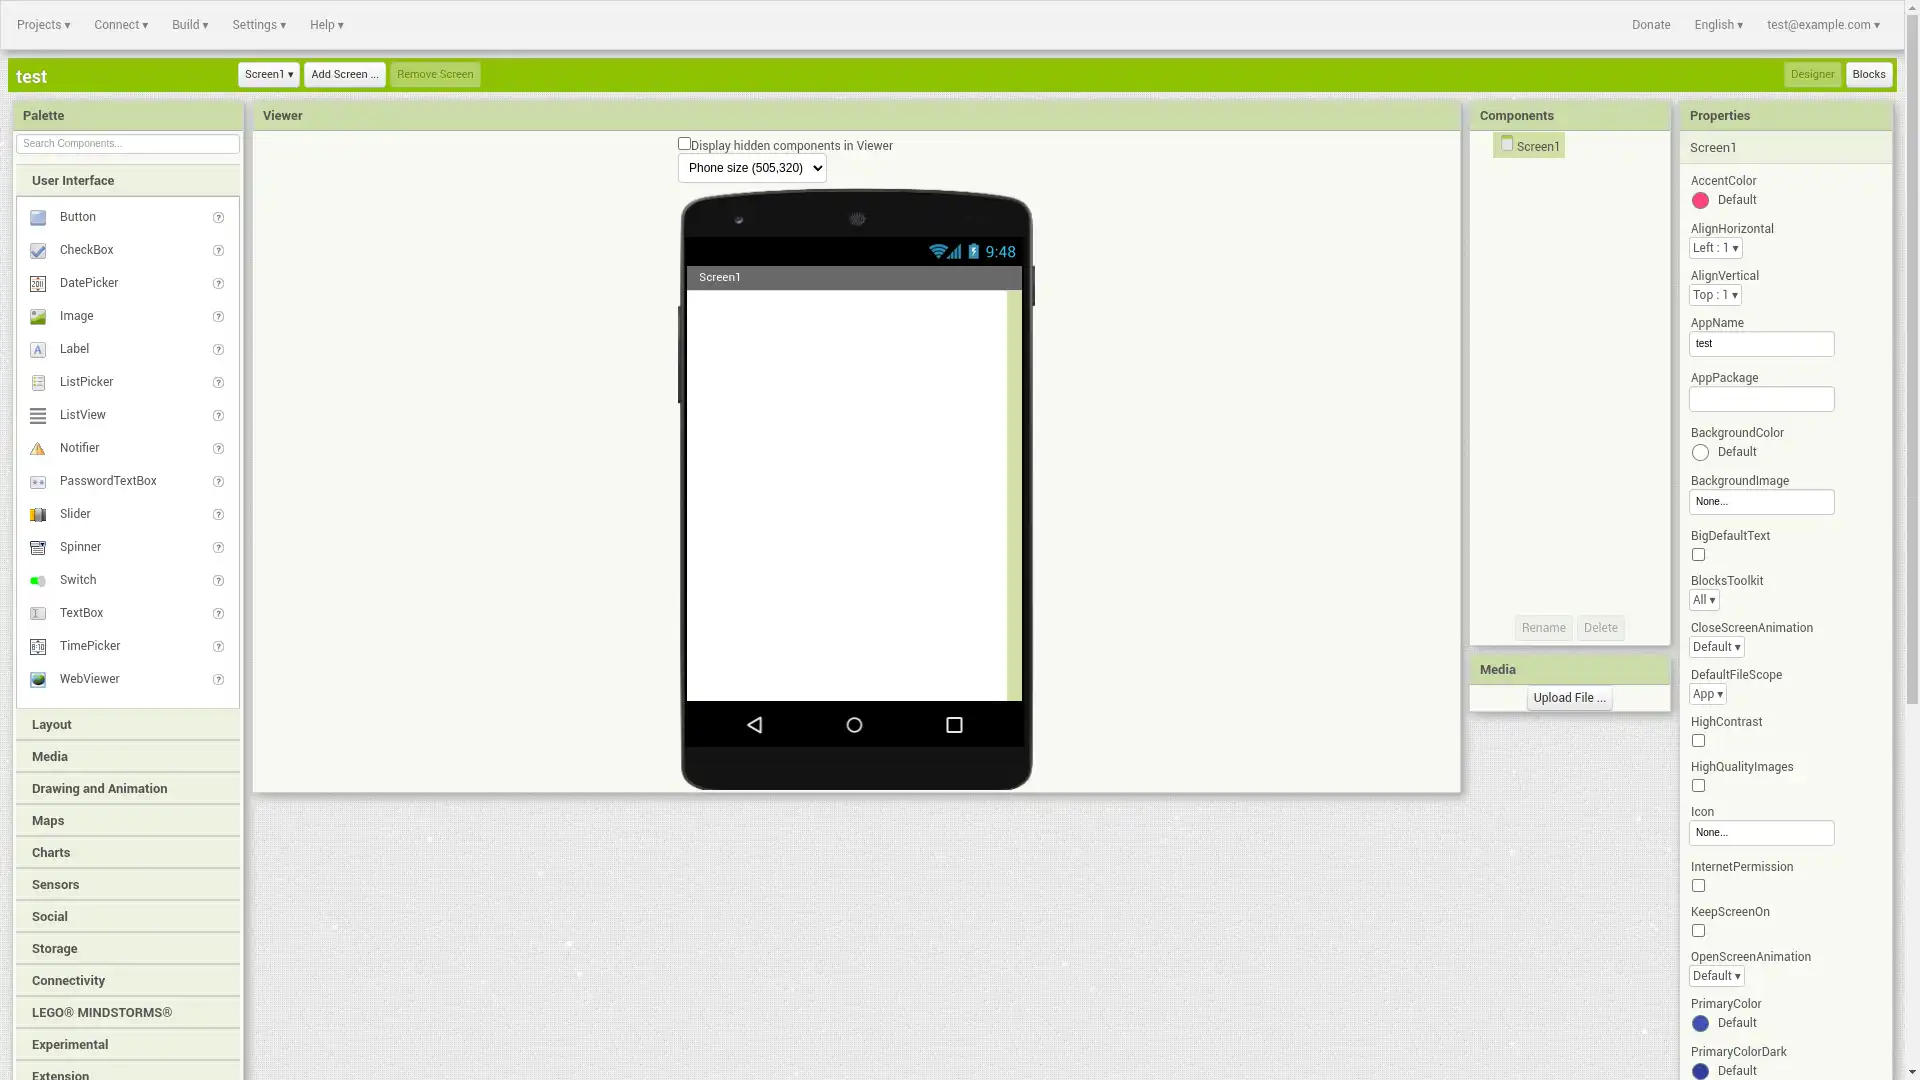Open the CloseScreenAnimation Default dropdown
The height and width of the screenshot is (1080, 1920).
tap(1717, 646)
